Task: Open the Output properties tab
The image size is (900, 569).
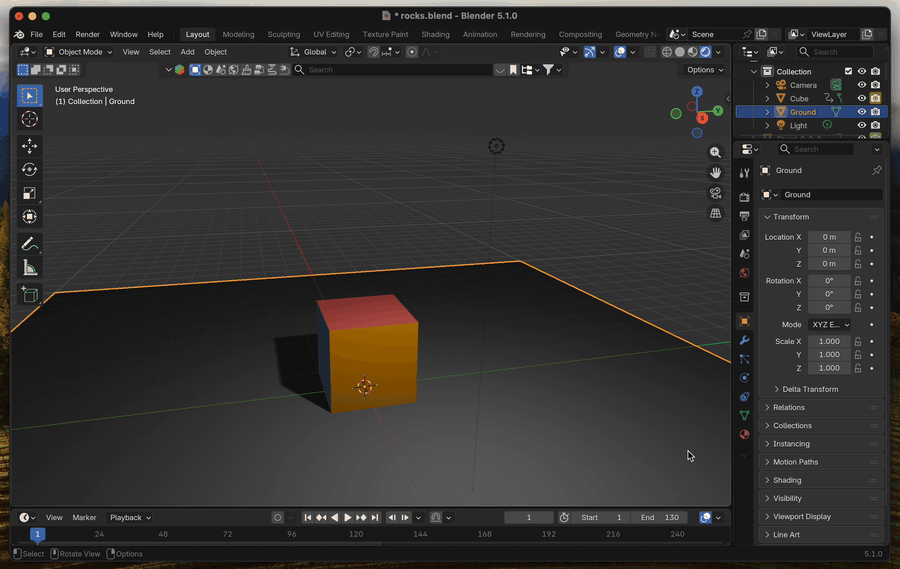Action: click(744, 216)
